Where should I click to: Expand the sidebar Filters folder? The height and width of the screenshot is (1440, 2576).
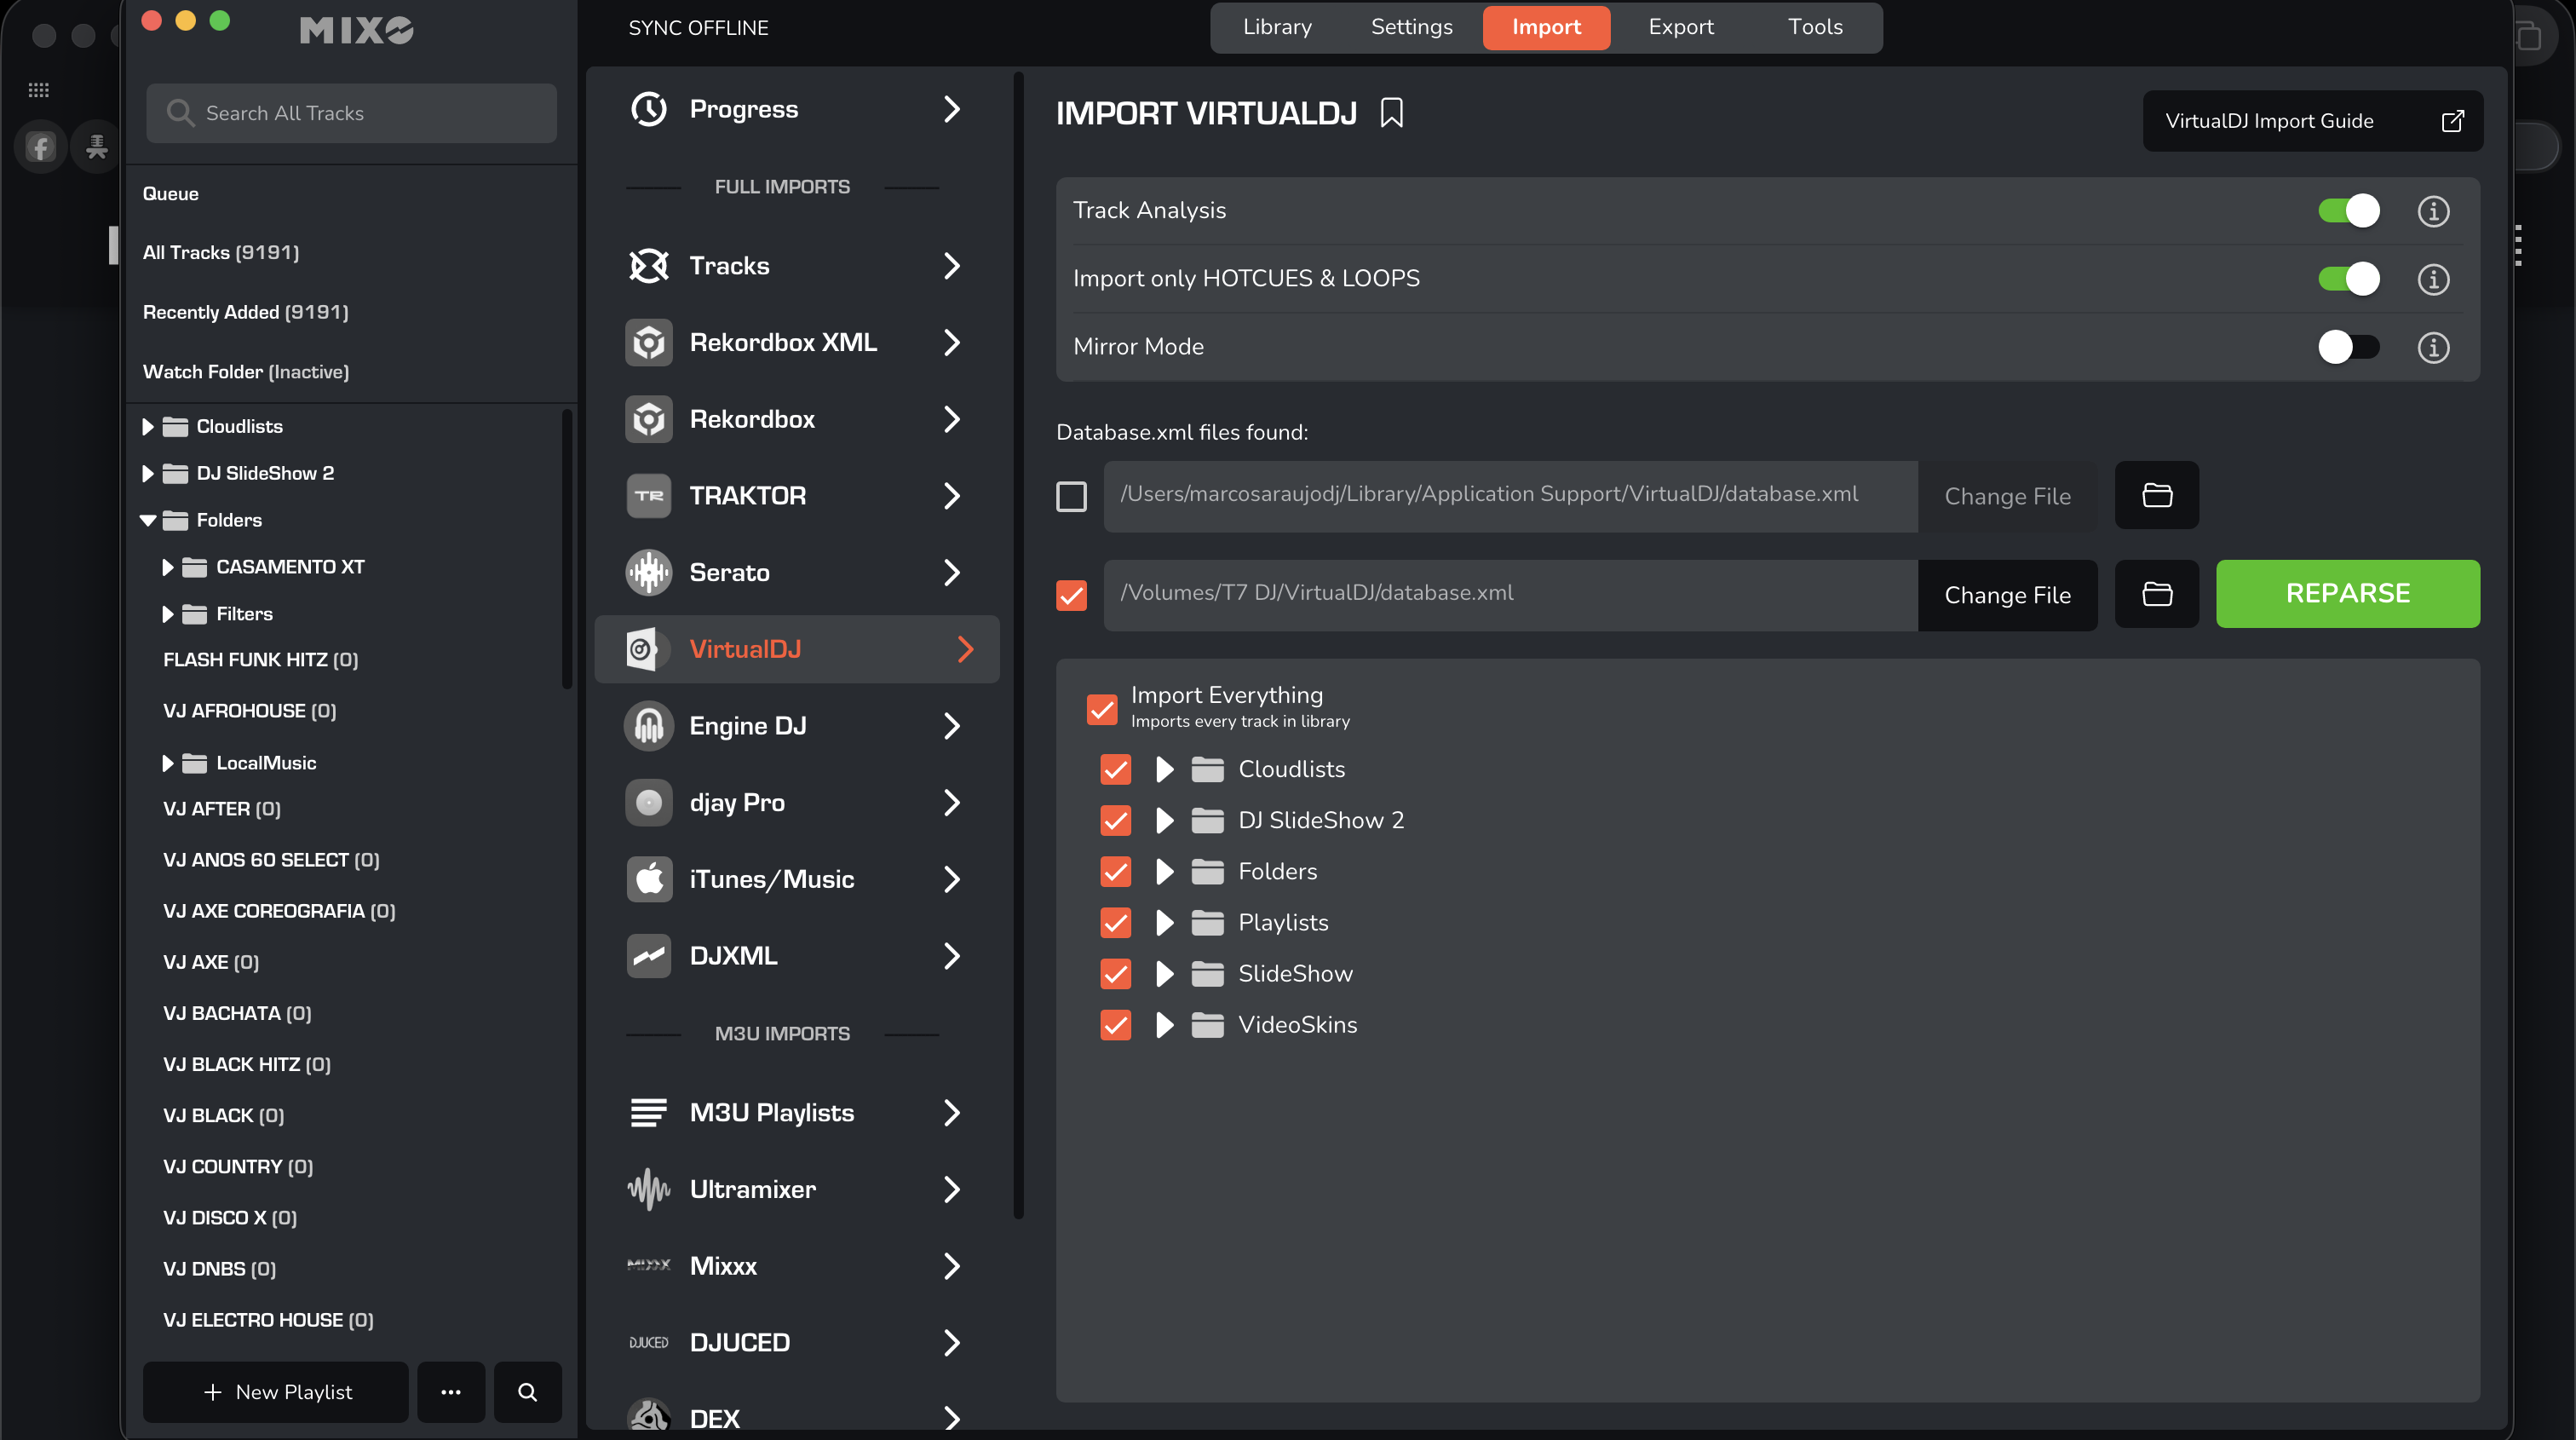click(168, 615)
